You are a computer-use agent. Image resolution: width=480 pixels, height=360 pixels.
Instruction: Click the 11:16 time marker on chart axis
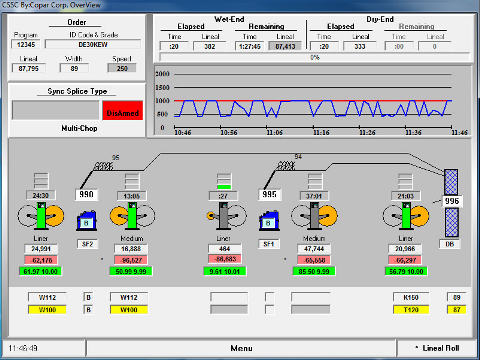coord(321,133)
